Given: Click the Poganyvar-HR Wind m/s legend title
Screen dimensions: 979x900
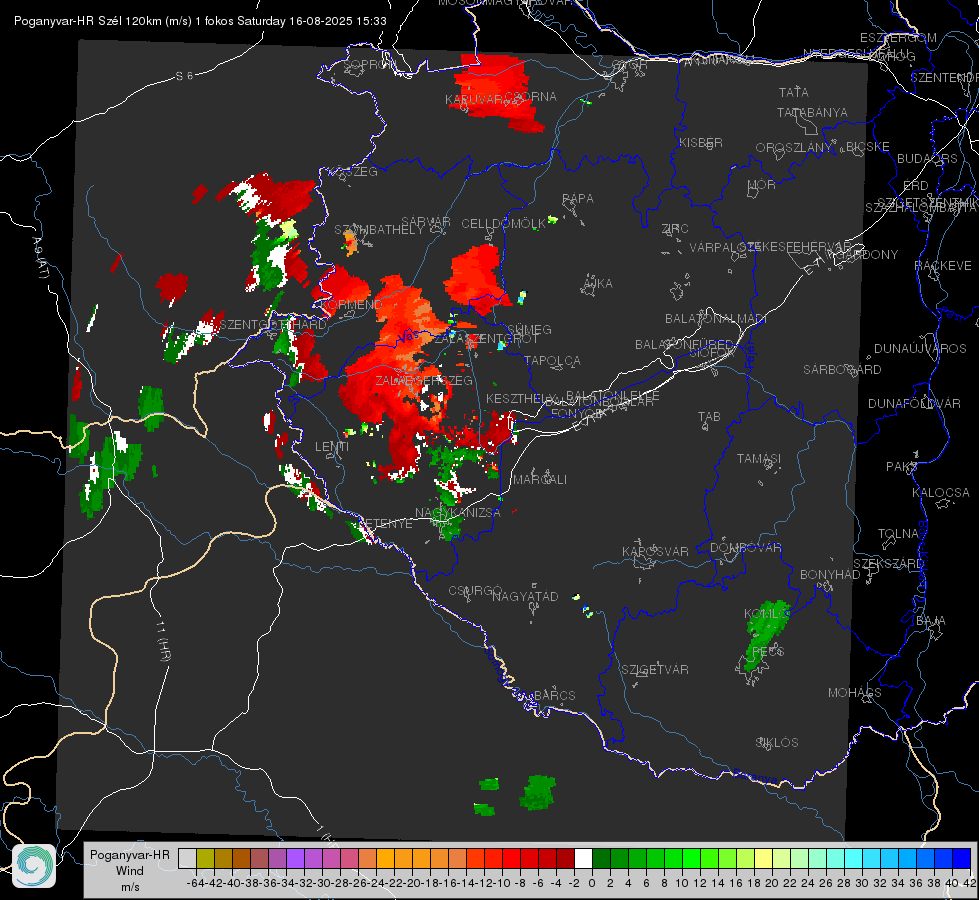Looking at the screenshot, I should click(130, 871).
